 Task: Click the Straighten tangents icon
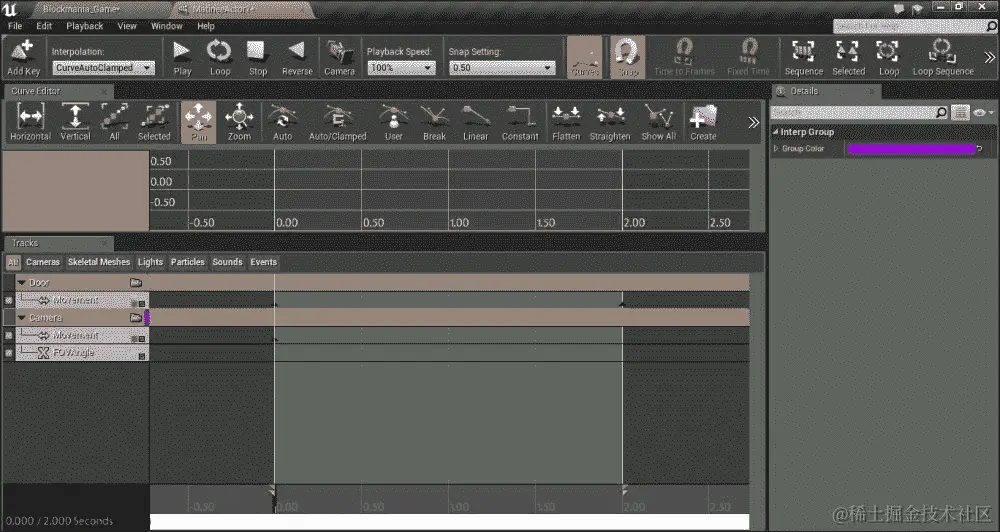pos(610,122)
